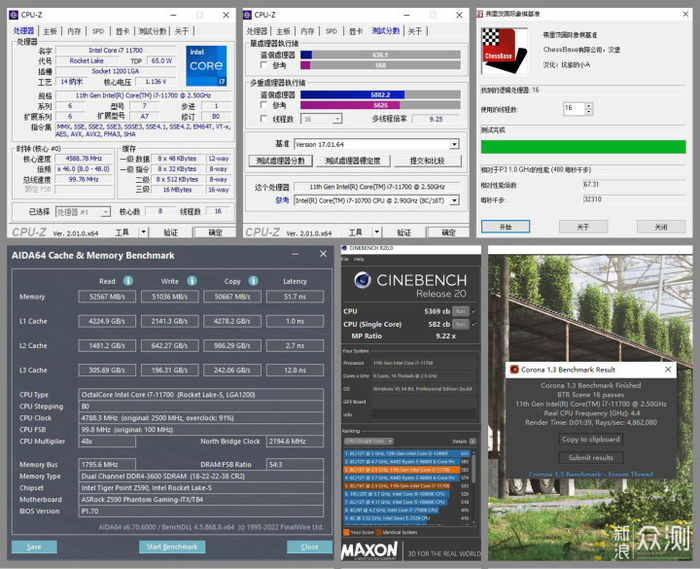This screenshot has height=569, width=700.
Task: Click Copy to clipboard in Corona
Action: pos(589,439)
